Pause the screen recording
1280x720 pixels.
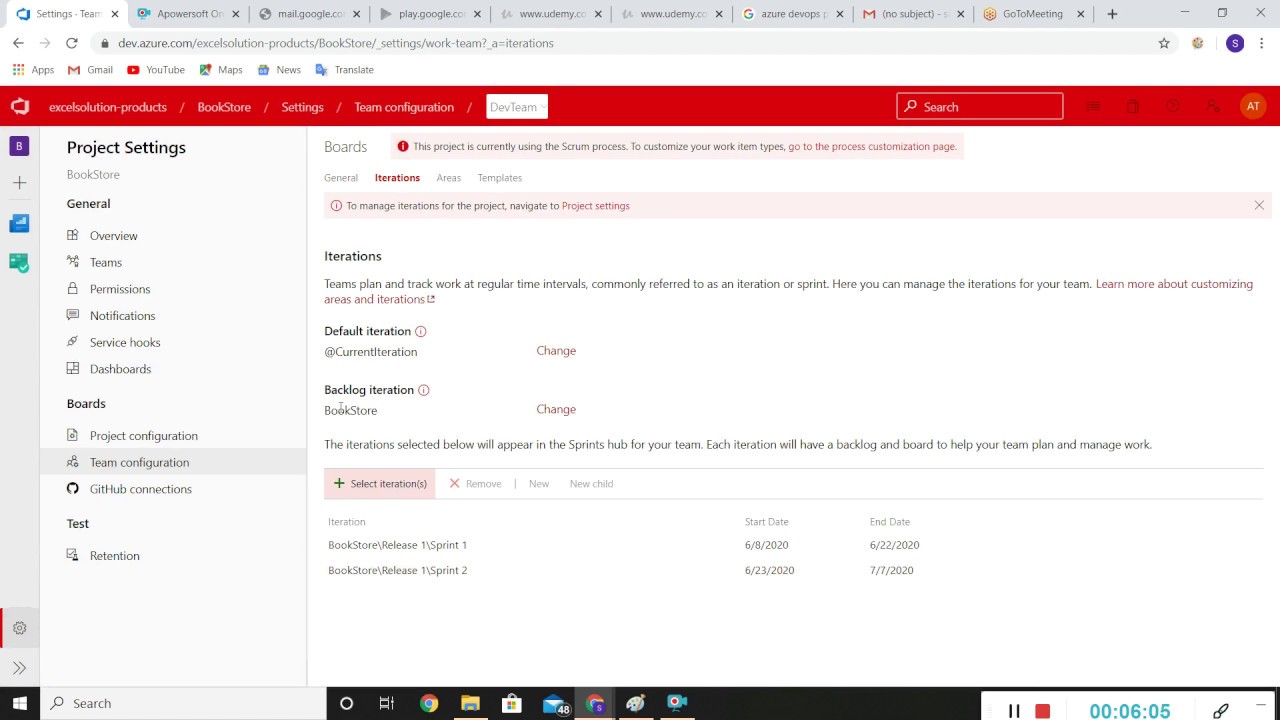(1014, 711)
